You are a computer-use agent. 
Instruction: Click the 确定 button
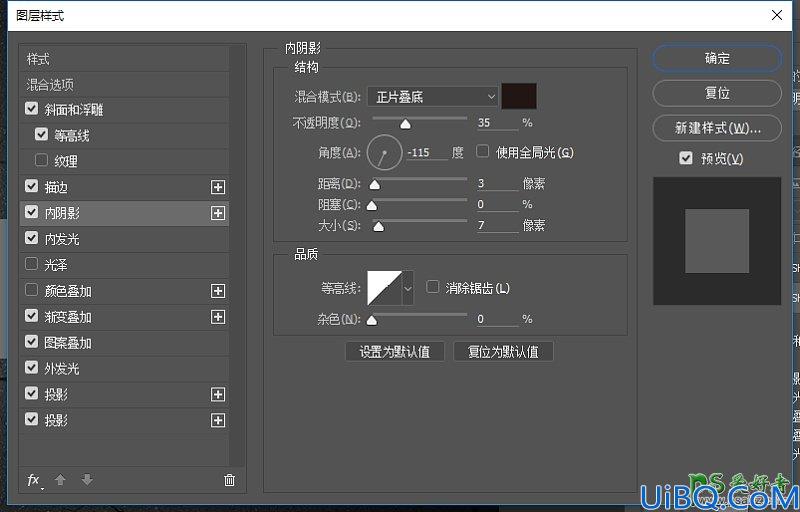pos(717,59)
